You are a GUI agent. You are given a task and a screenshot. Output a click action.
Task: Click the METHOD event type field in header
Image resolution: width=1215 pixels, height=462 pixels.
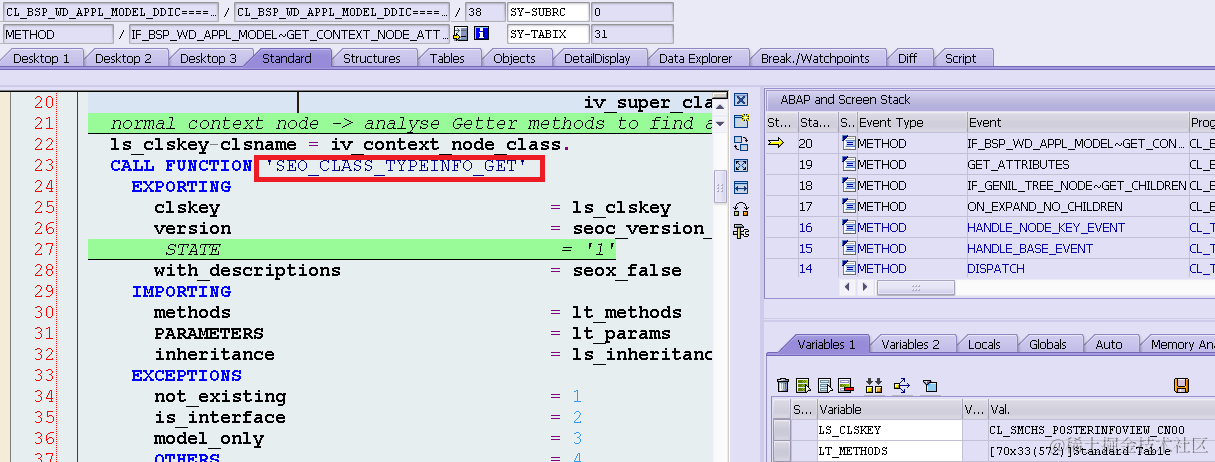click(x=58, y=34)
